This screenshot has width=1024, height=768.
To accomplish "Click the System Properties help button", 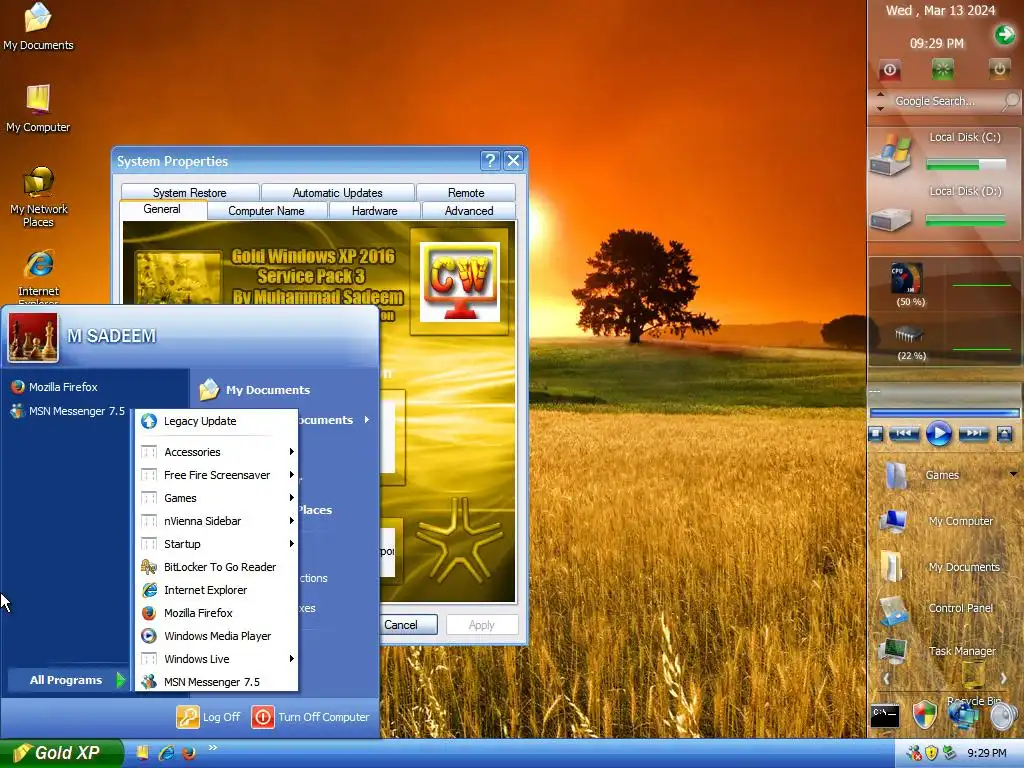I will (490, 161).
